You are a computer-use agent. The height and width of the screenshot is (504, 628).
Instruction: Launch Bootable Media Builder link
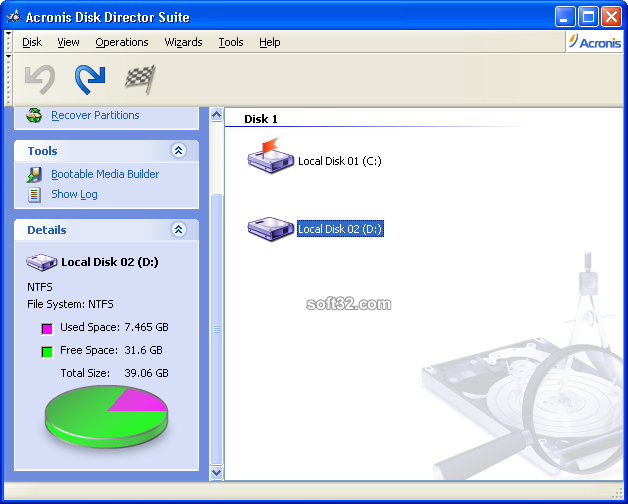pyautogui.click(x=105, y=174)
